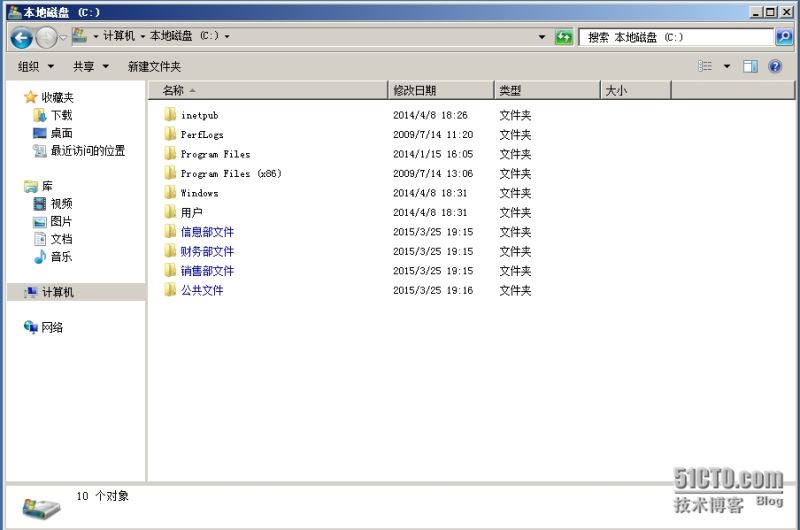Viewport: 800px width, 530px height.
Task: Open the 共享 toolbar menu
Action: [90, 66]
